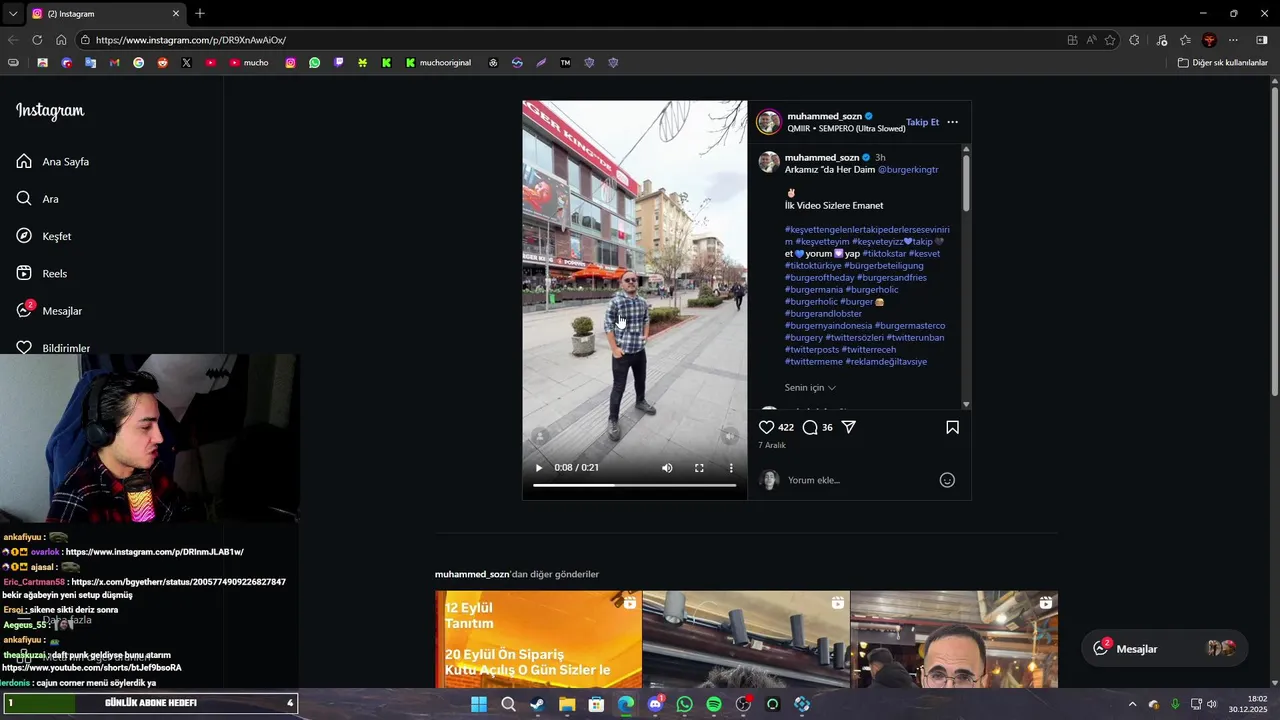Open the X bookmark in bookmarks bar

186,62
